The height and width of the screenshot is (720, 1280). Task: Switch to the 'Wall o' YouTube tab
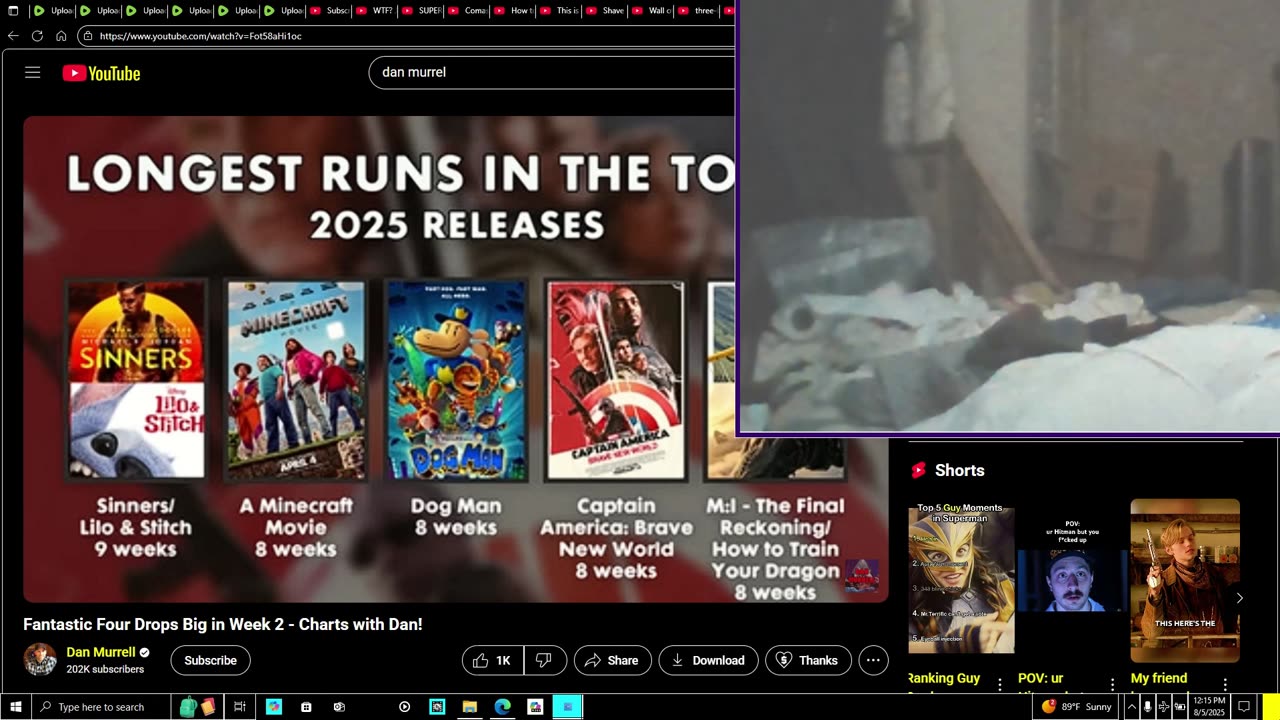tap(652, 11)
